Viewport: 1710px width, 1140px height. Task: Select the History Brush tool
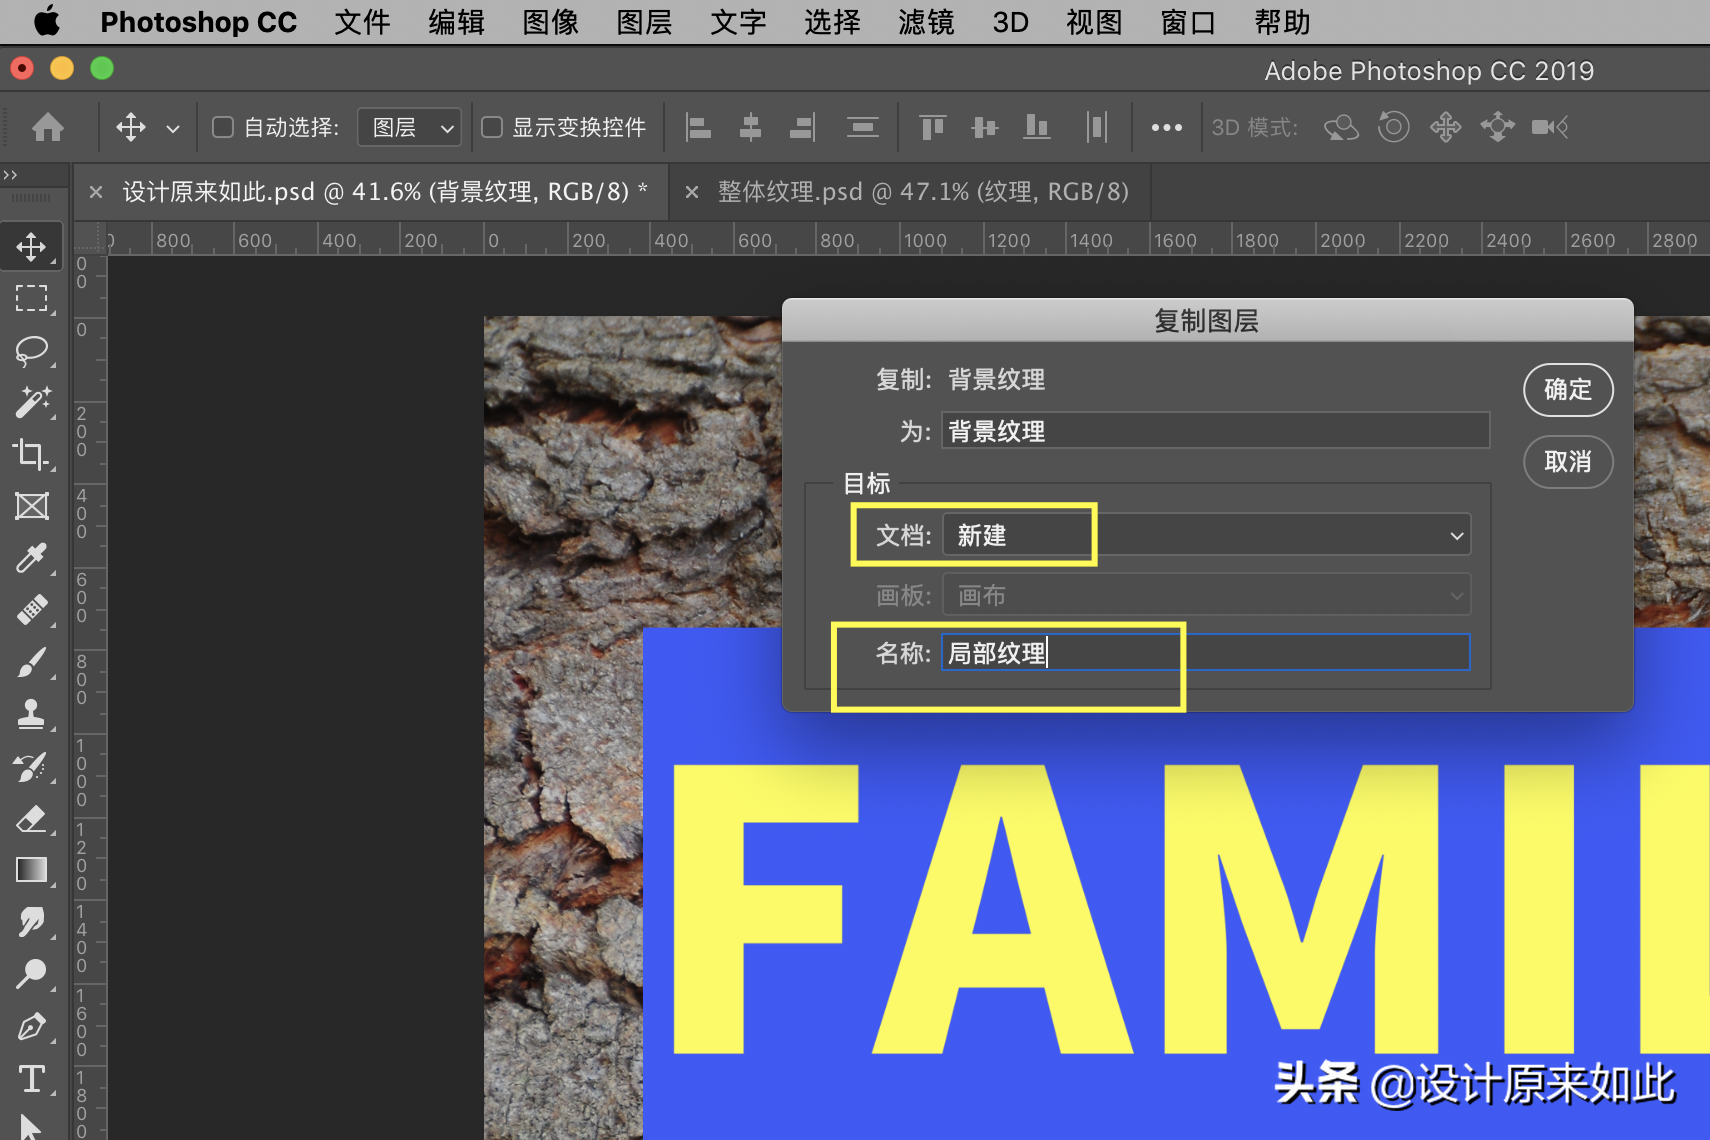click(x=31, y=766)
